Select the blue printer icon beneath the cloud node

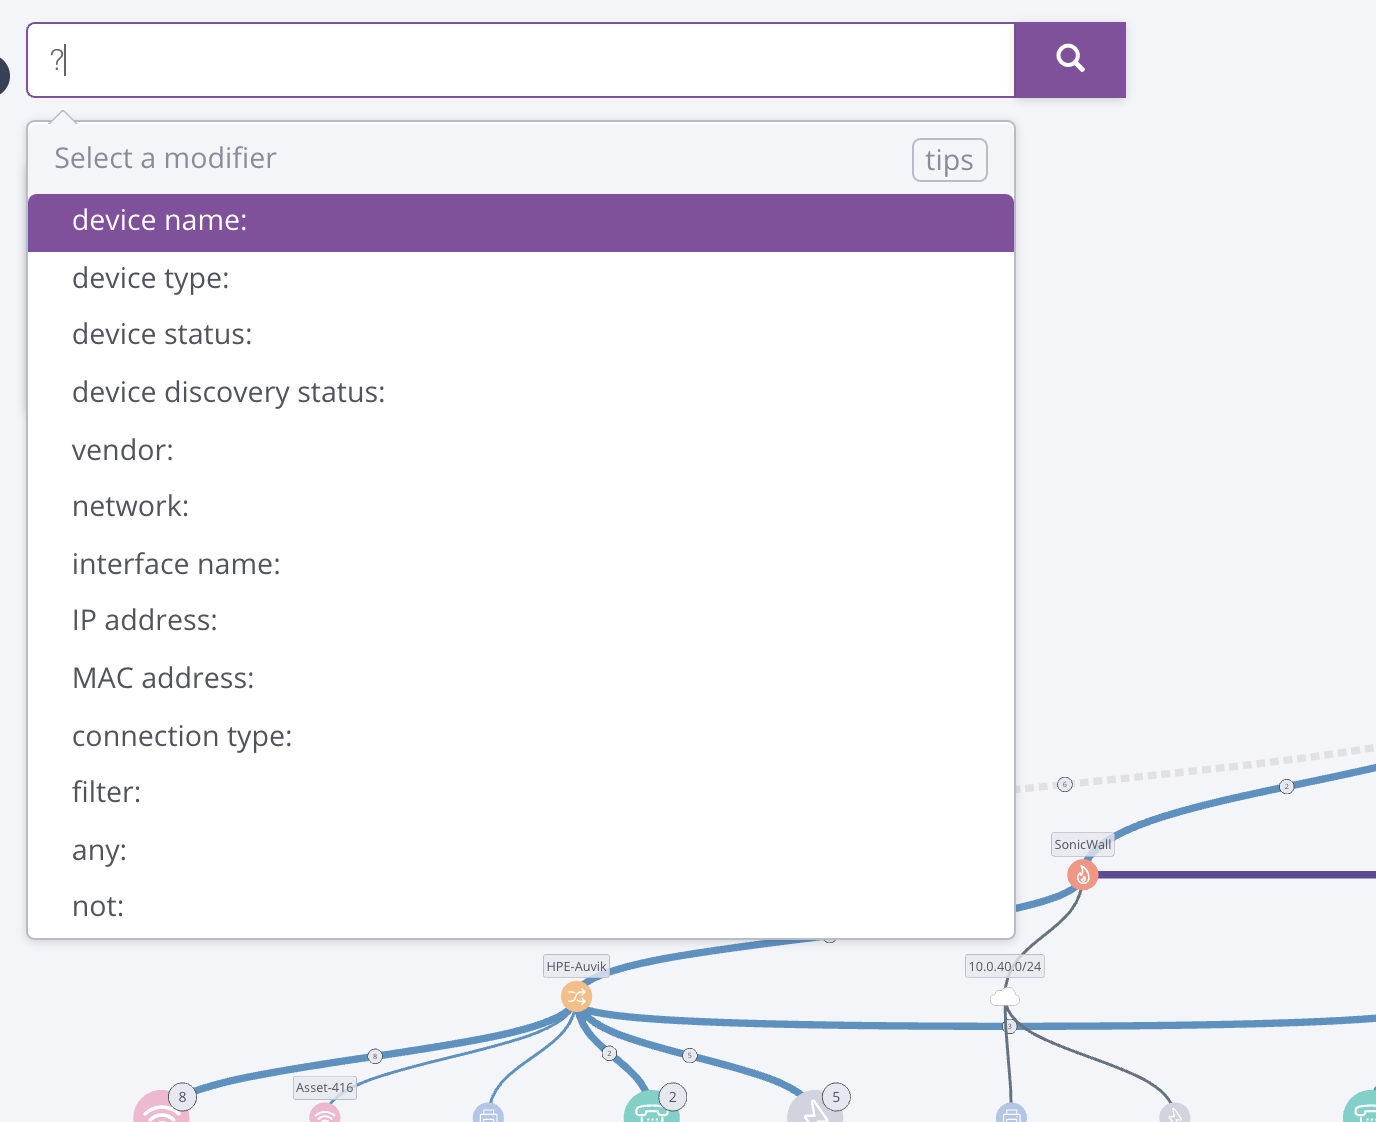(1011, 1113)
